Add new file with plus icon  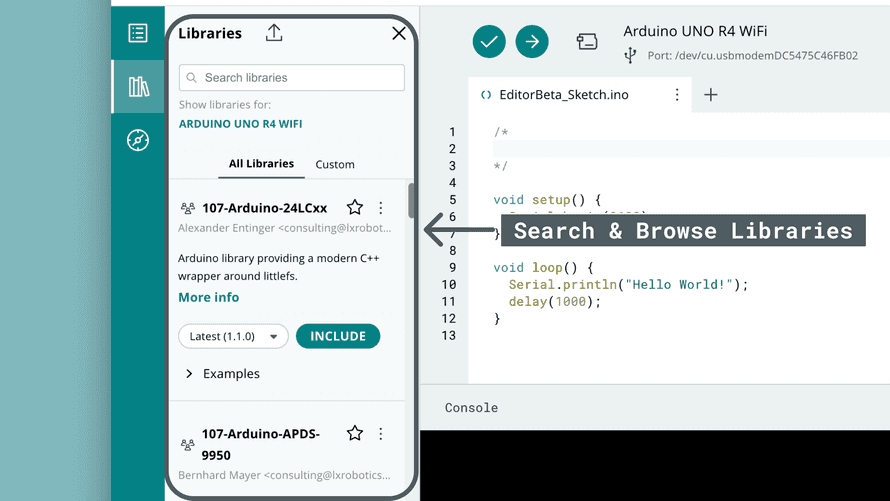pos(711,95)
